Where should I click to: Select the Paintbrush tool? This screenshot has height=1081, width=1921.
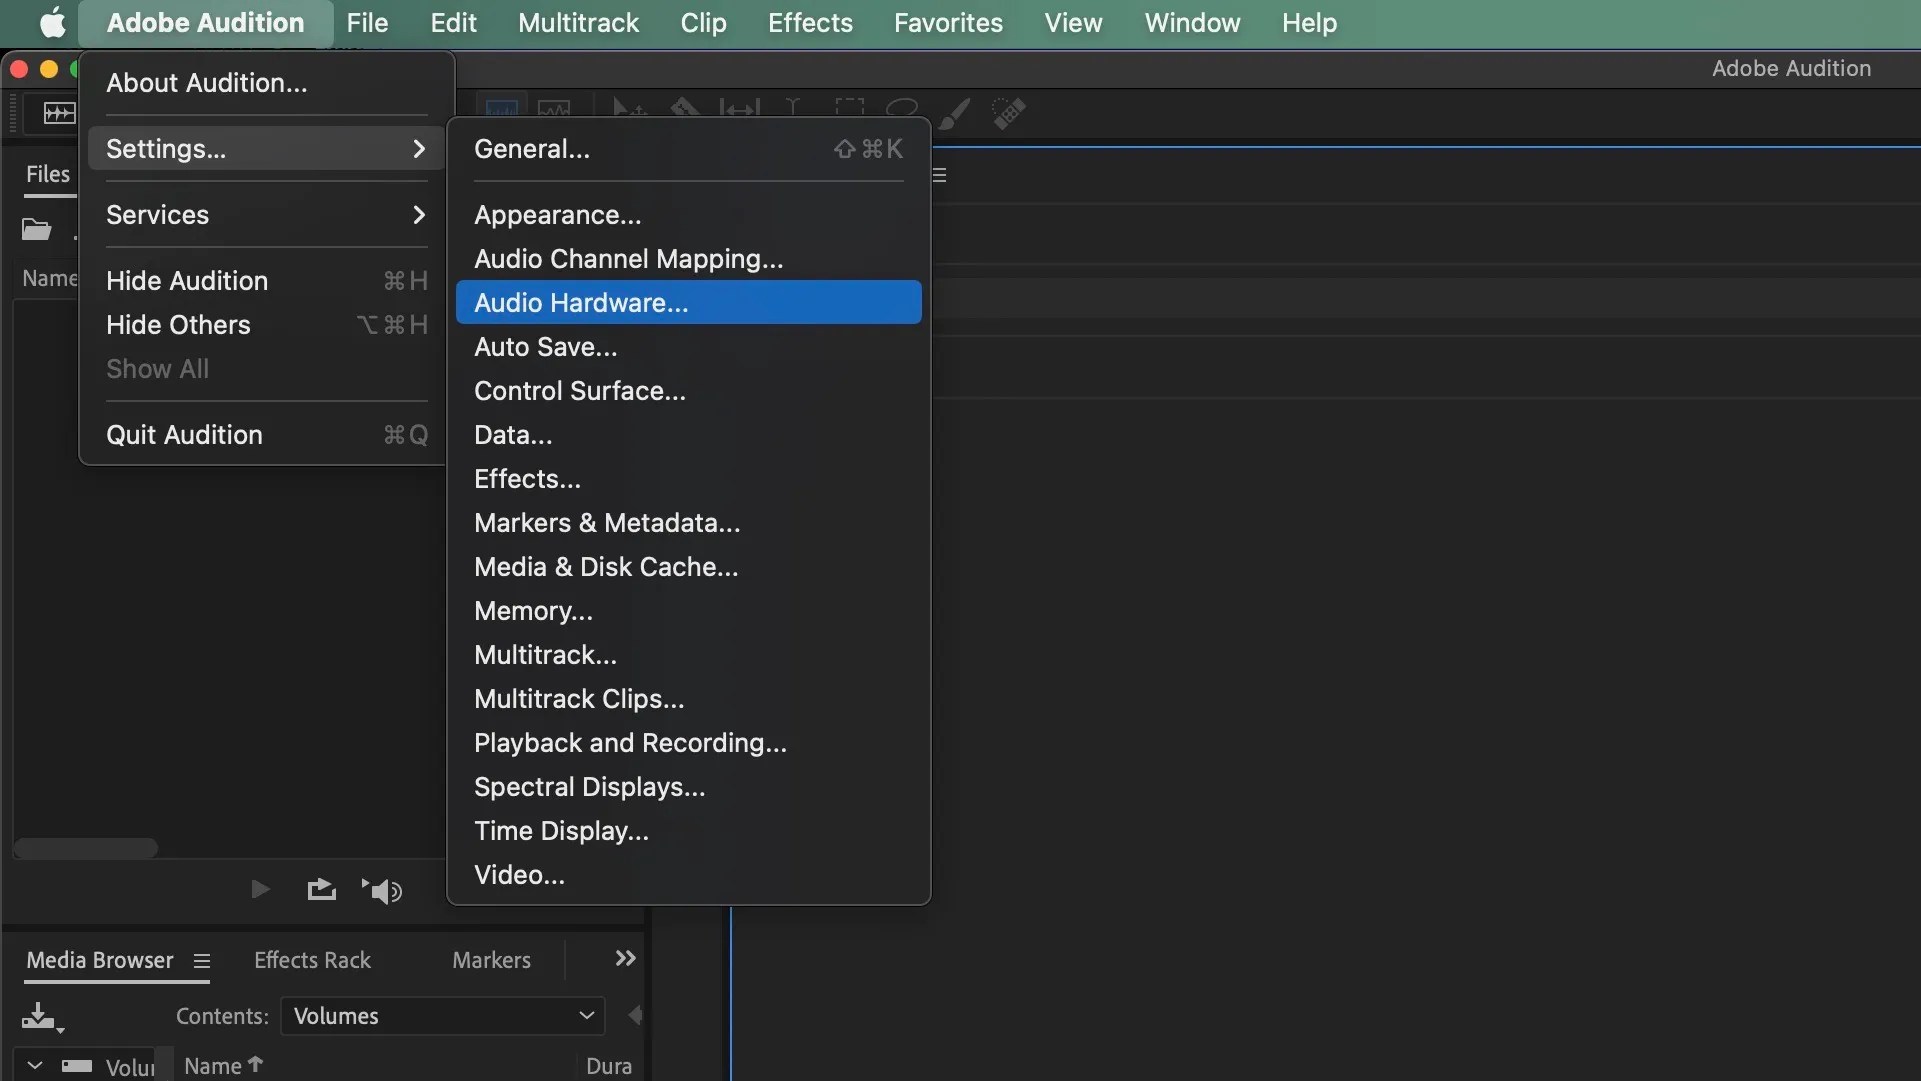click(955, 112)
